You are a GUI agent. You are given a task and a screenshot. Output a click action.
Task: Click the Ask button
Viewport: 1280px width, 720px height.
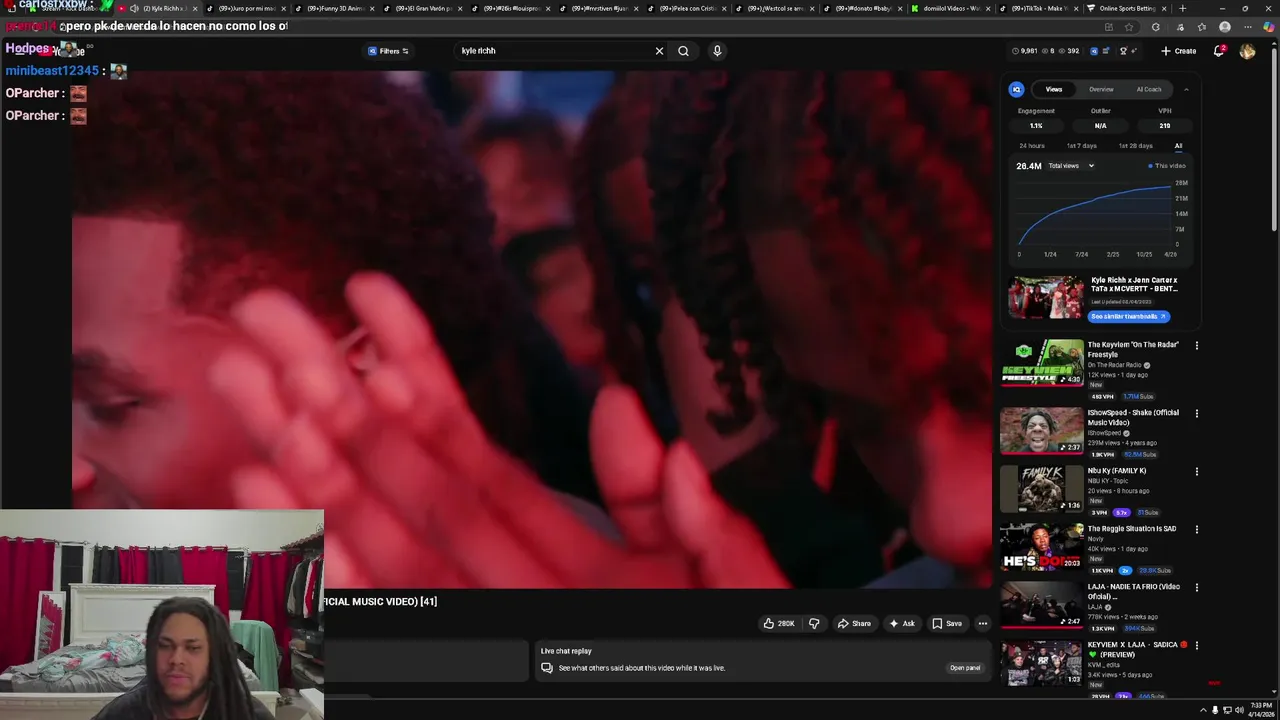pos(902,623)
